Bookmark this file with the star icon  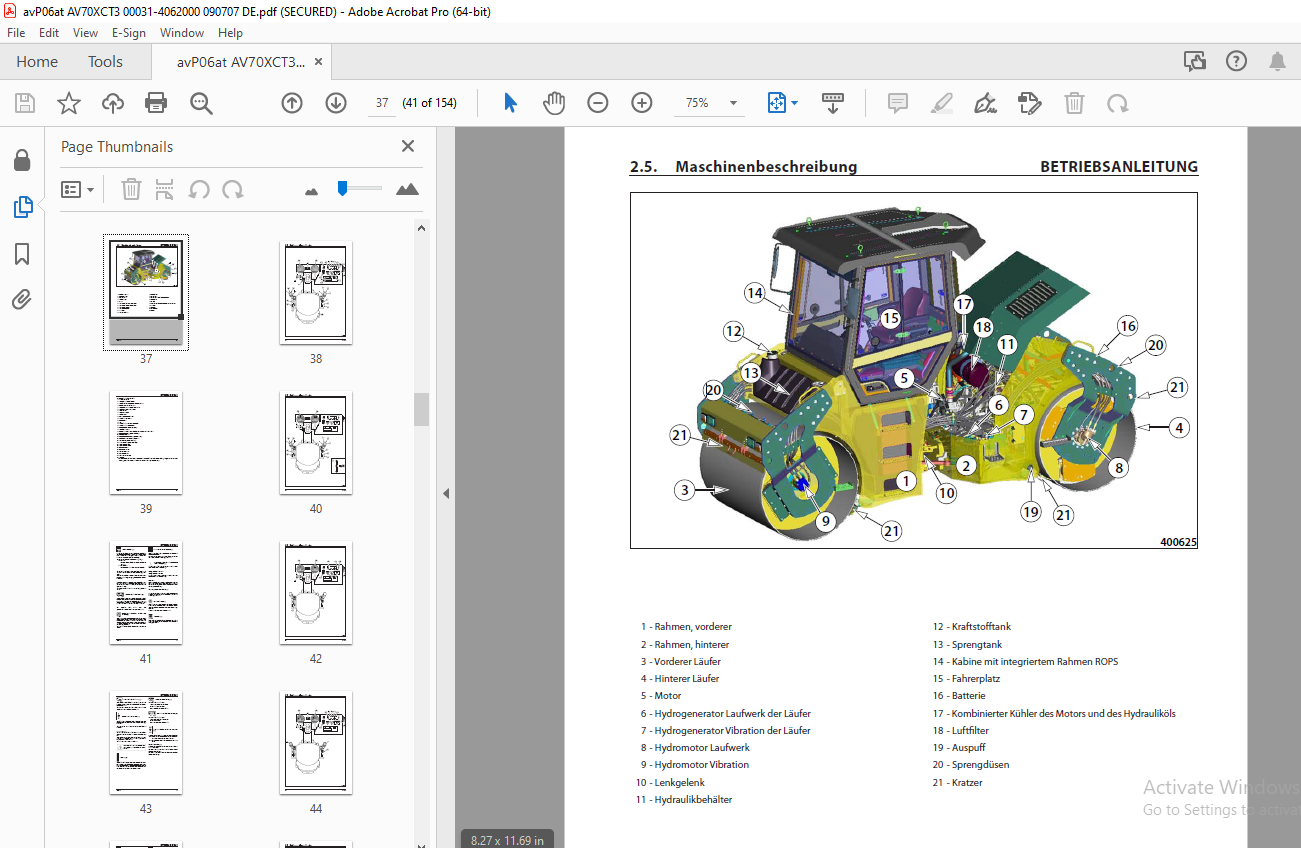(x=68, y=103)
